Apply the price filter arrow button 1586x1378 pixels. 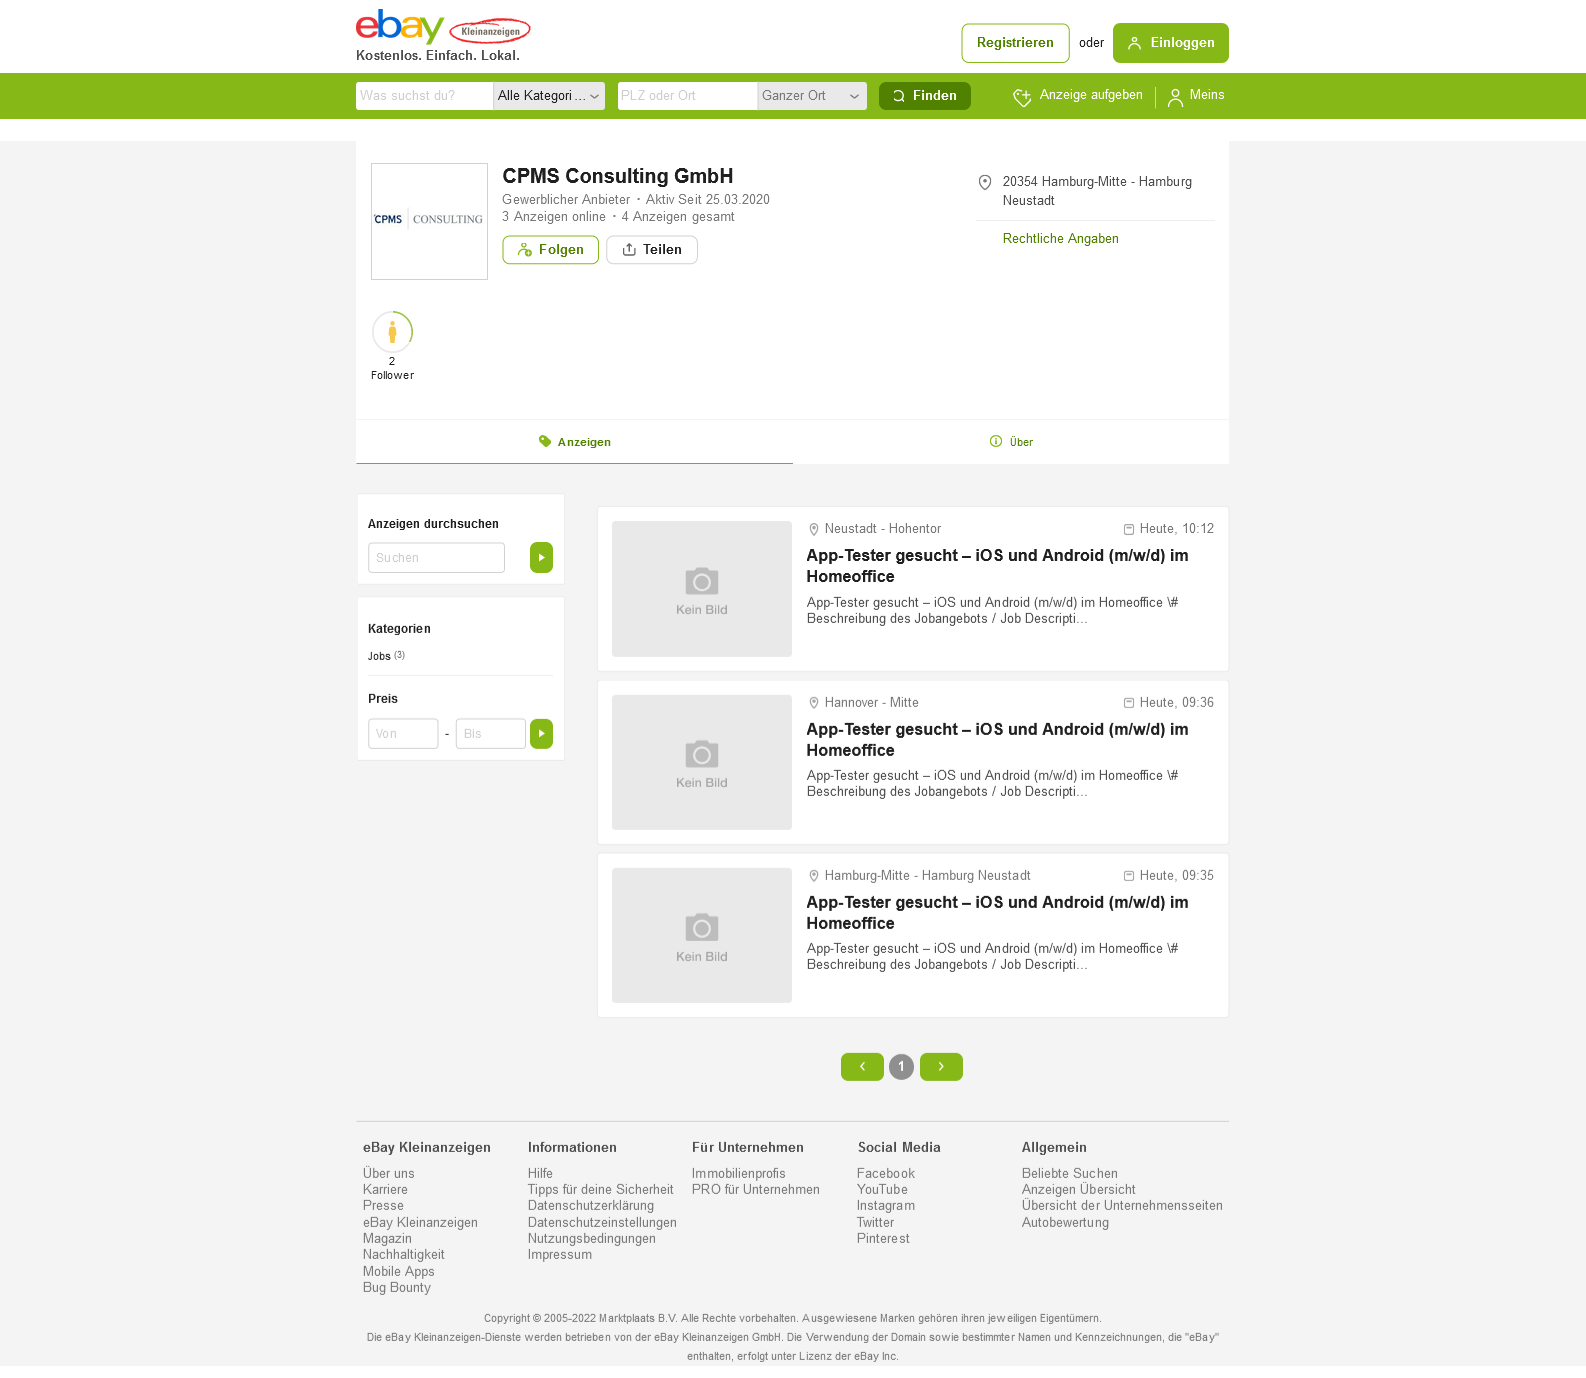click(x=541, y=734)
